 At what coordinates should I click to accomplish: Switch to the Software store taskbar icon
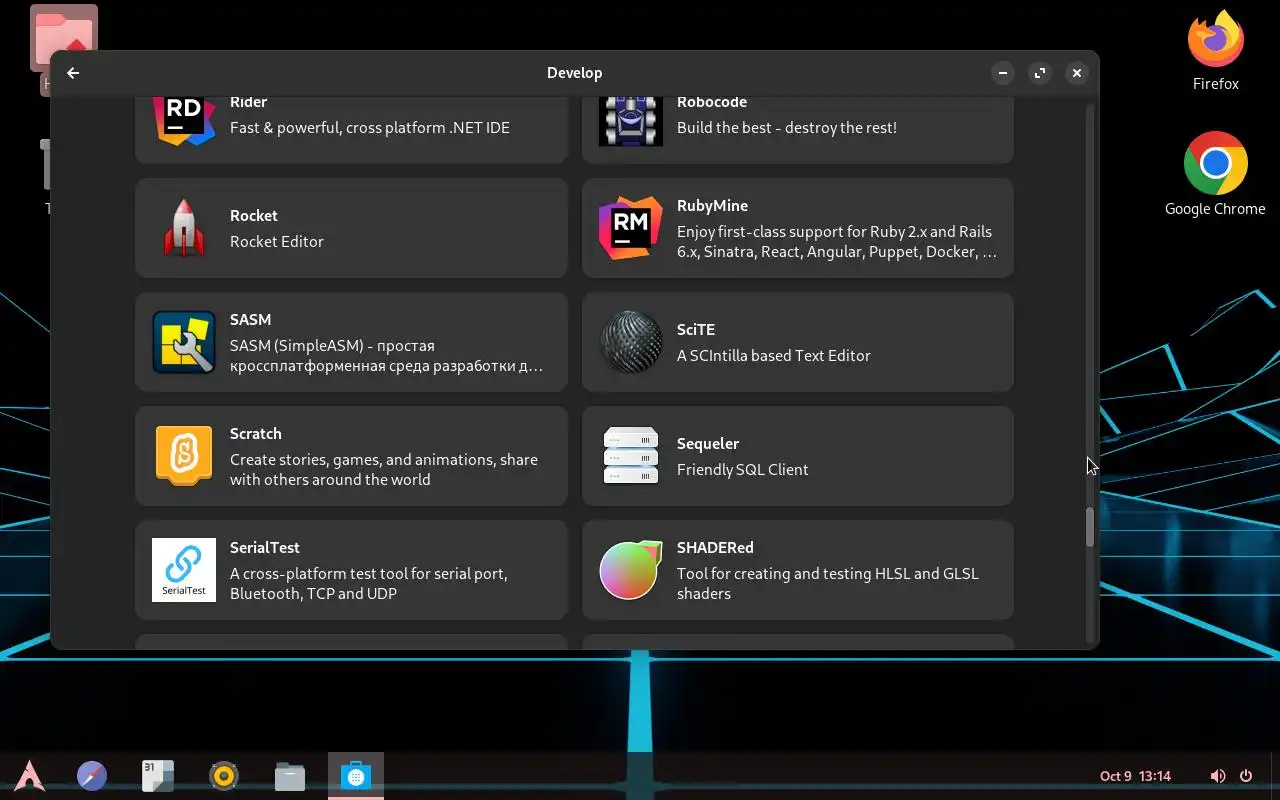(x=356, y=776)
